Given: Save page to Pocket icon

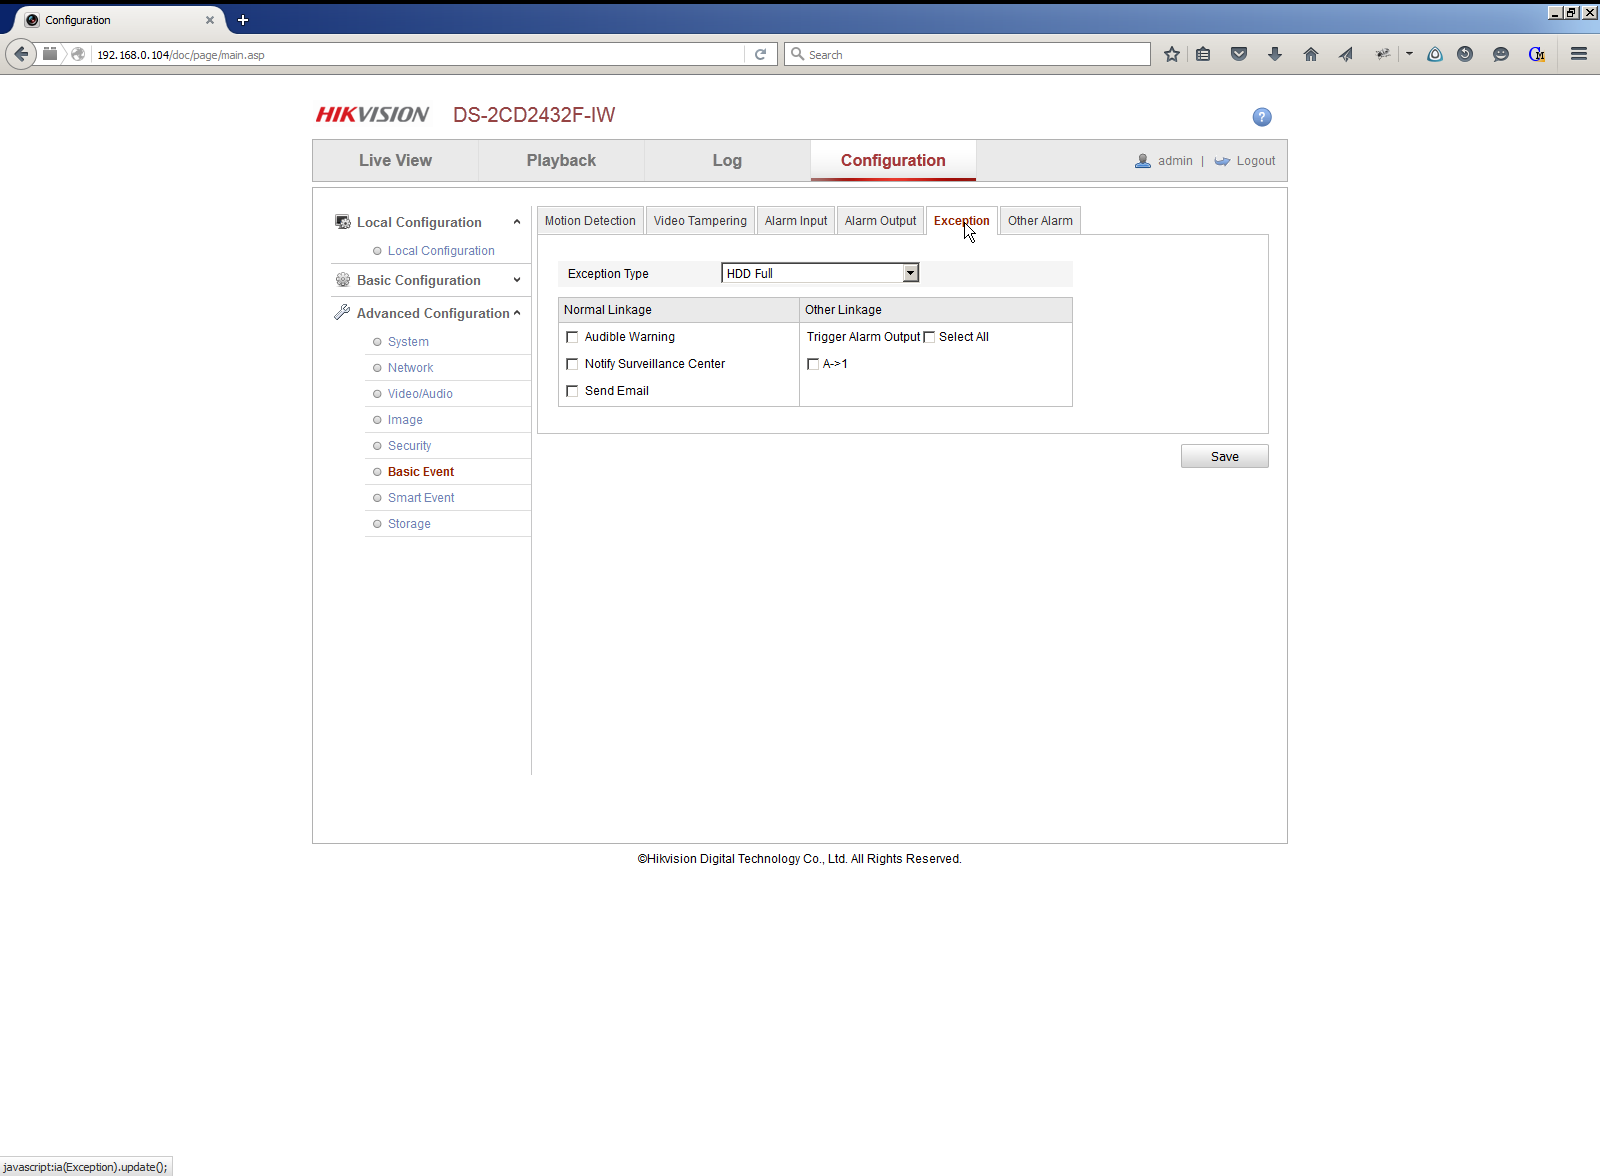Looking at the screenshot, I should coord(1239,54).
